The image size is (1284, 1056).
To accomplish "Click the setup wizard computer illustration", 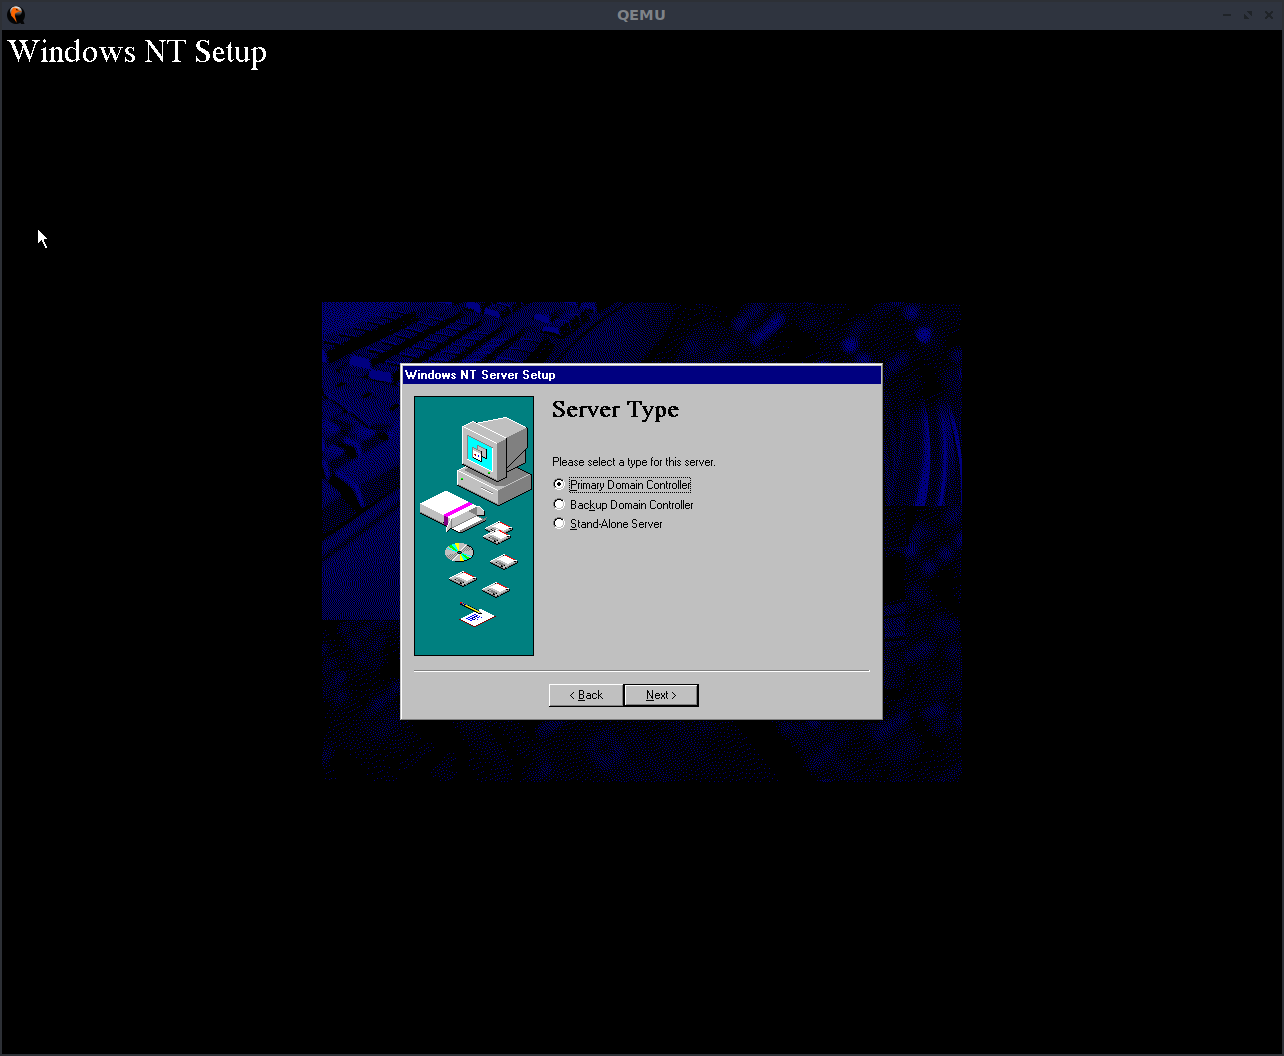I will (x=474, y=526).
